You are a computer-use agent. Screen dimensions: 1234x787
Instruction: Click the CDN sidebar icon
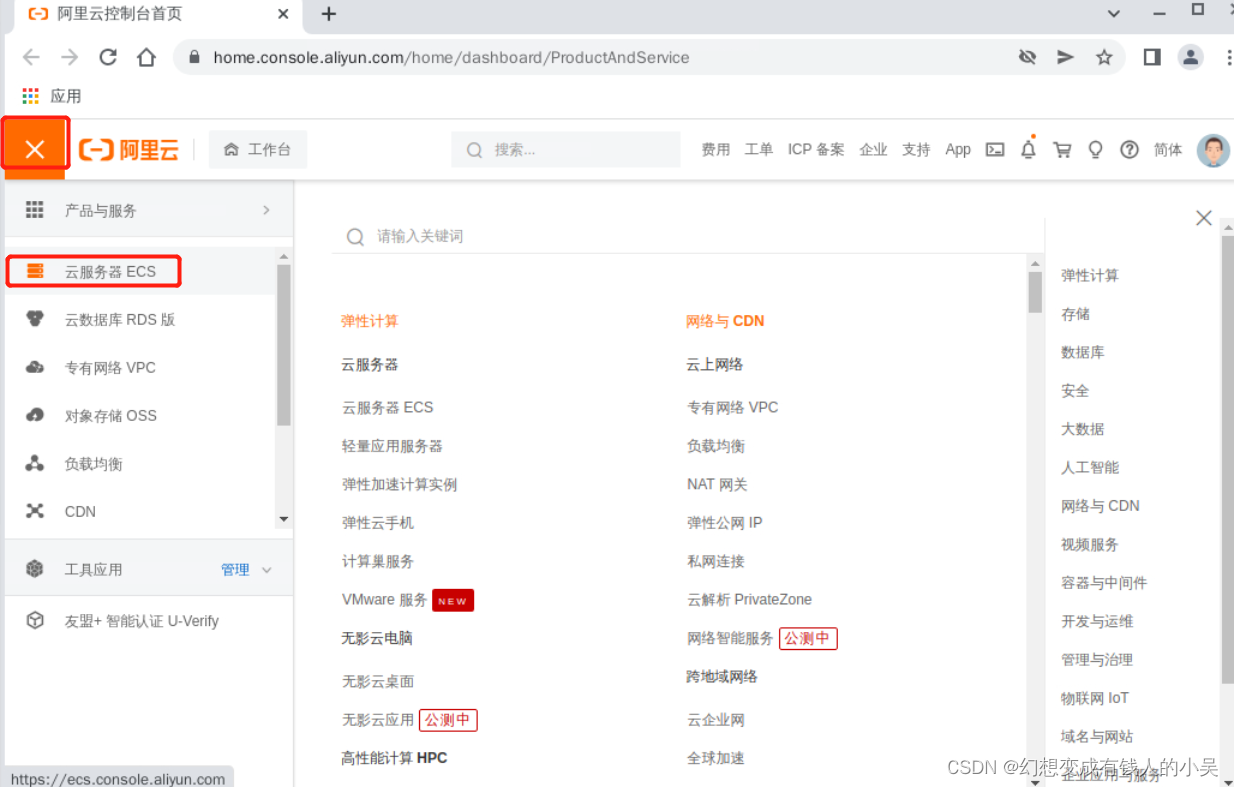[x=35, y=511]
